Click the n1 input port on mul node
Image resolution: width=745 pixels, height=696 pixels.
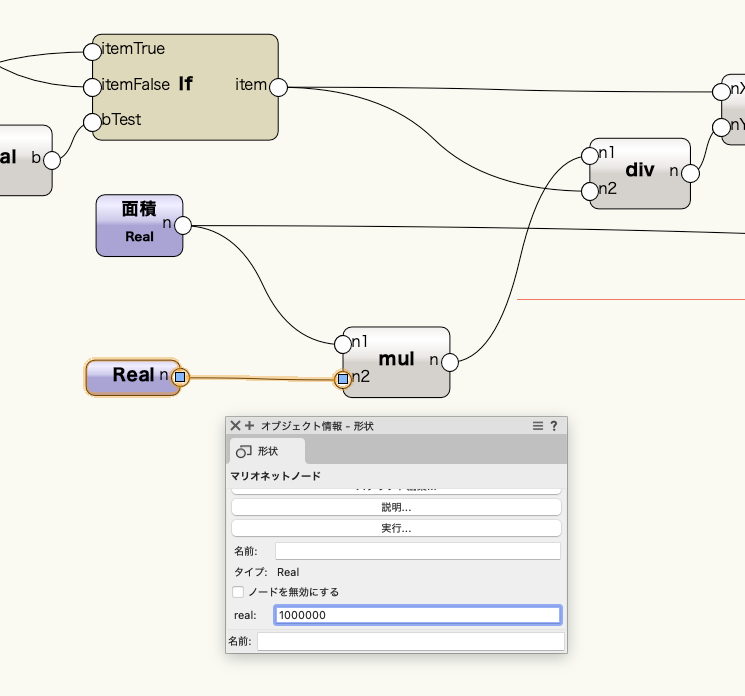tap(343, 344)
